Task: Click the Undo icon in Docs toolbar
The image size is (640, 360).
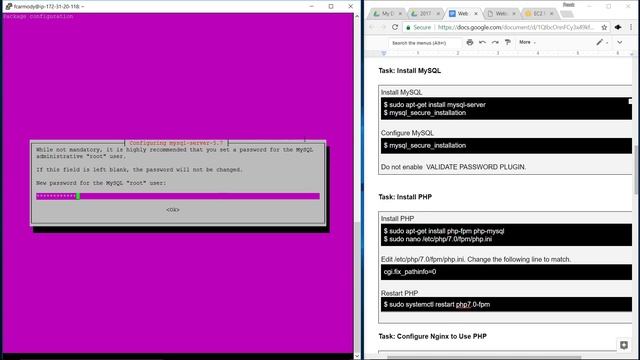Action: coord(482,42)
